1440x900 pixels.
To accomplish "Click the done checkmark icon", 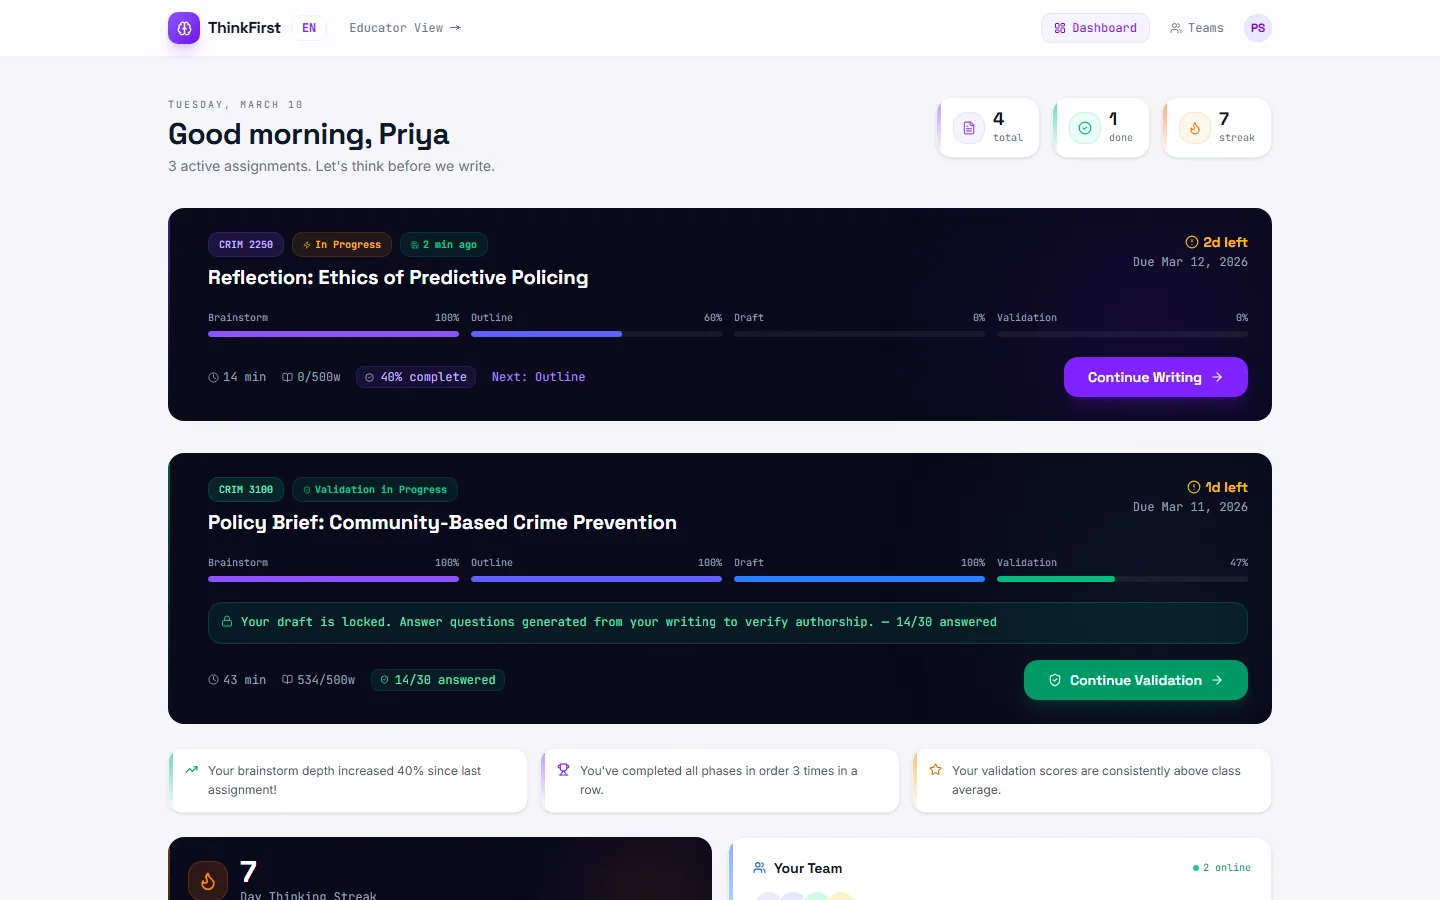I will [1085, 128].
